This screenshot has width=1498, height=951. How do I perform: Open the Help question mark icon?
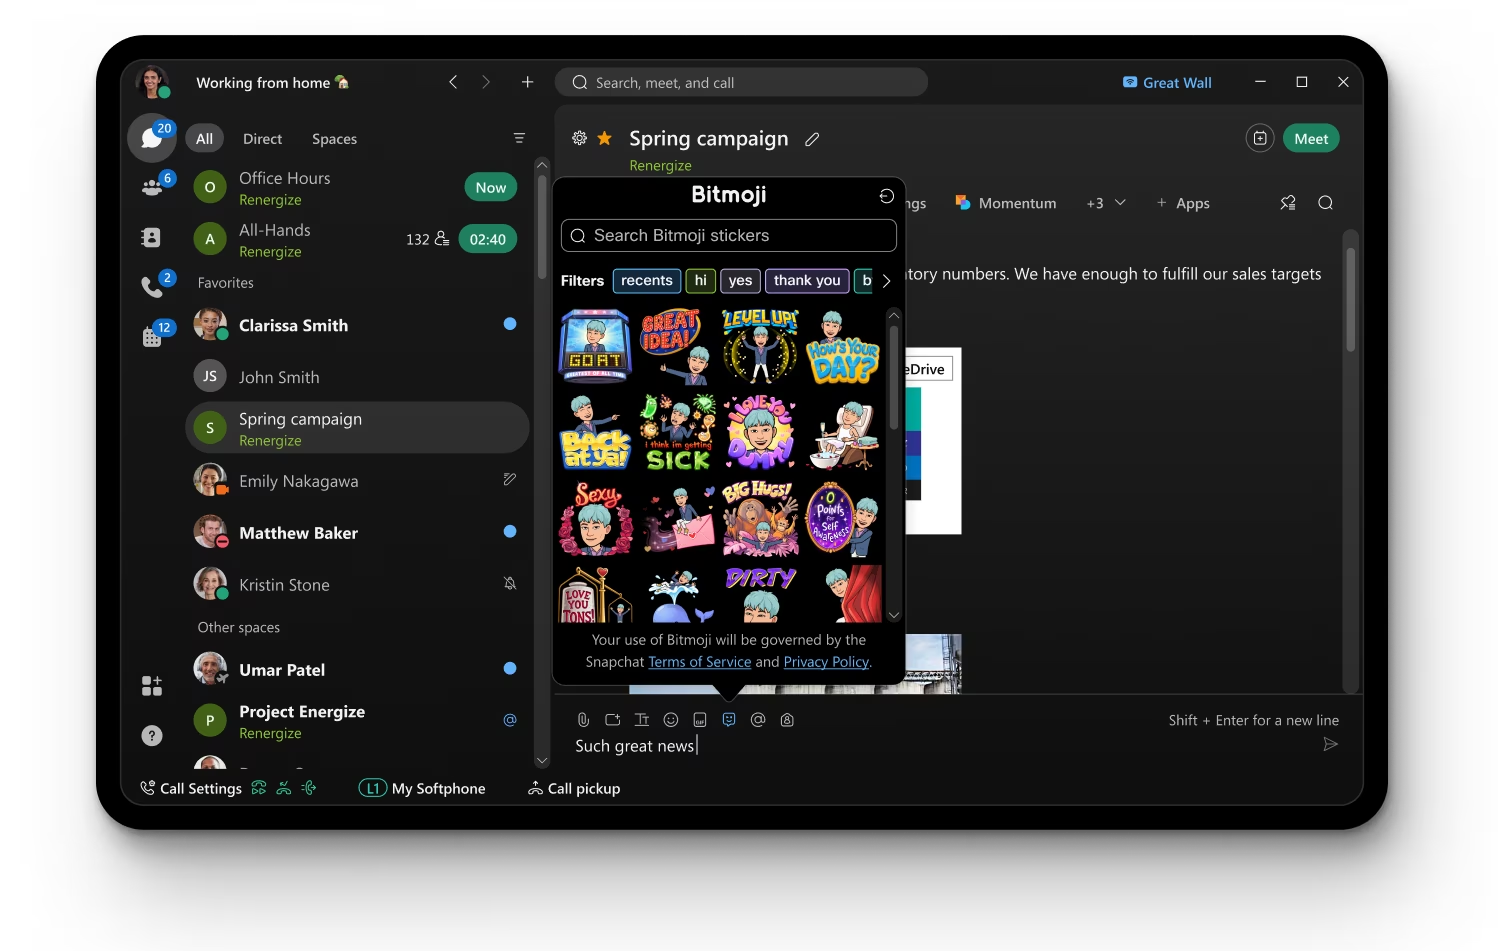click(x=152, y=736)
